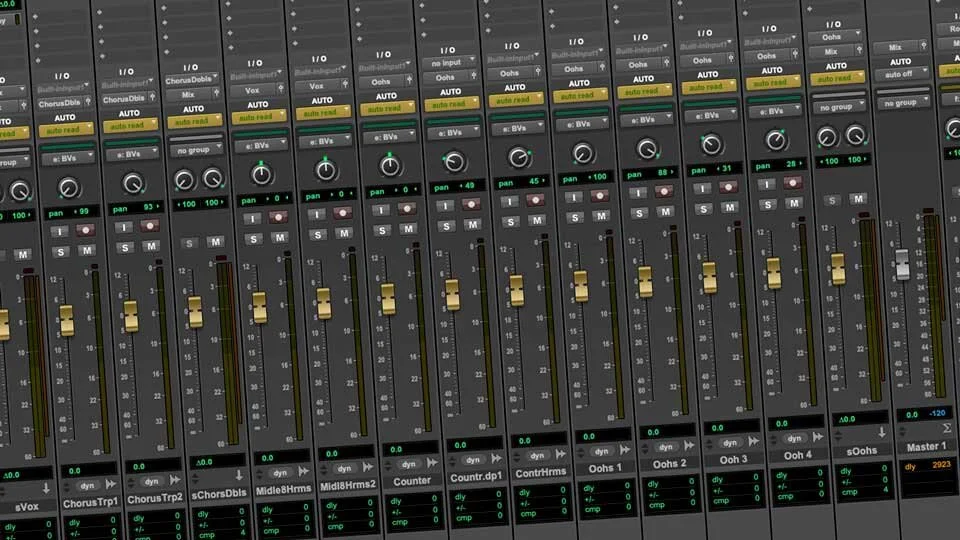Record-enable the ContrHrms track
The width and height of the screenshot is (960, 540).
point(536,200)
